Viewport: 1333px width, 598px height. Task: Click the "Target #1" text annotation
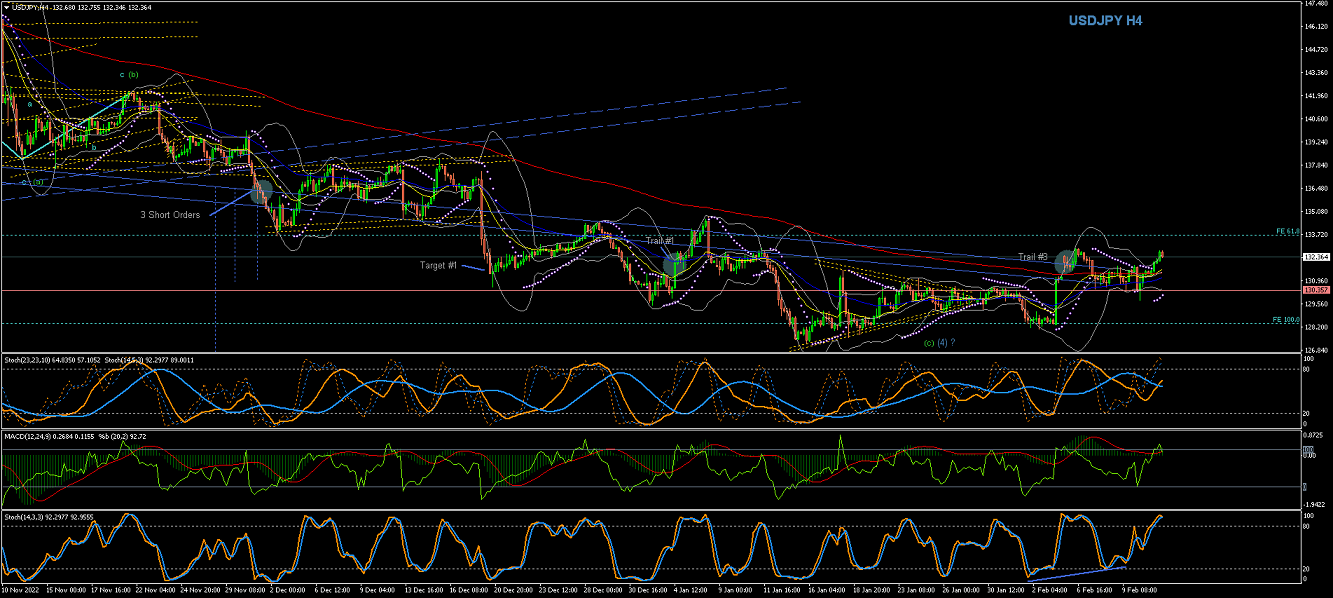click(x=438, y=265)
